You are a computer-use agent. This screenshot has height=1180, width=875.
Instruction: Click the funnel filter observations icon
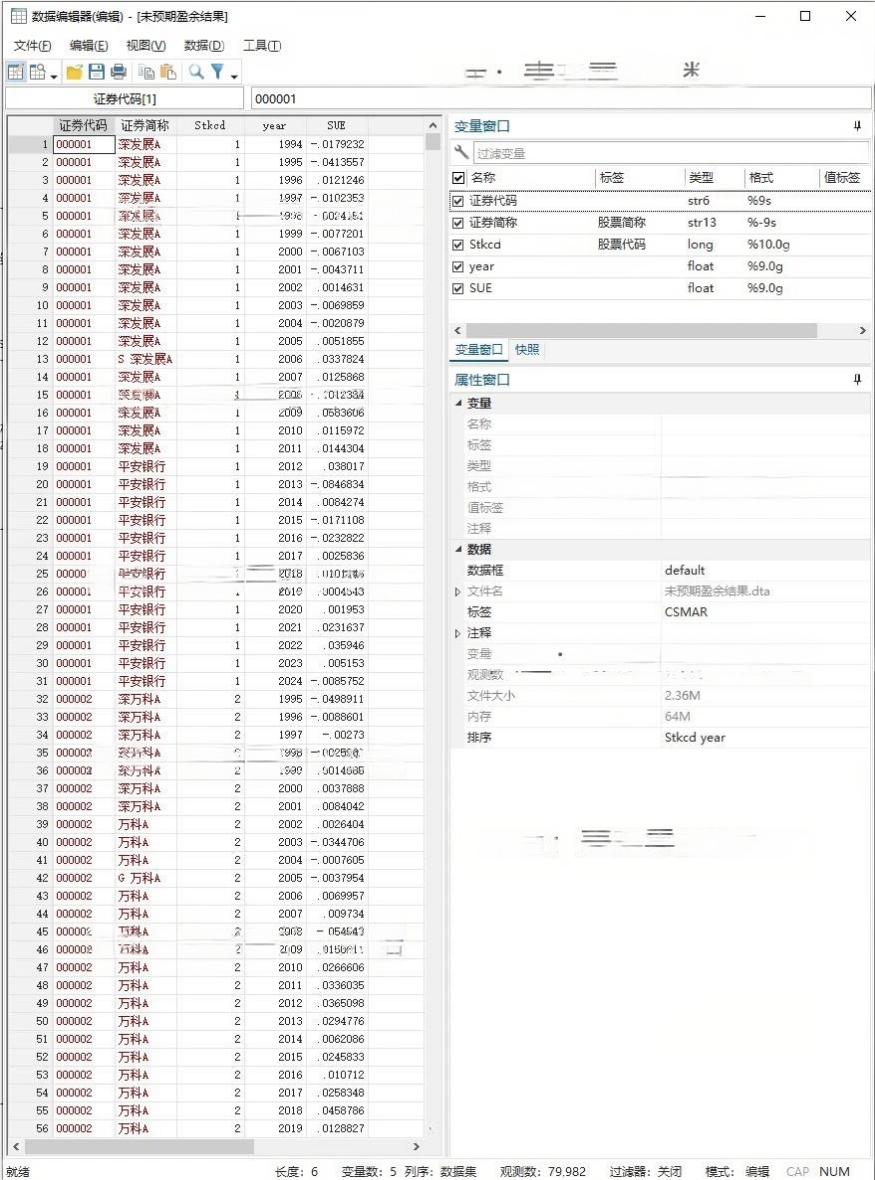coord(217,72)
